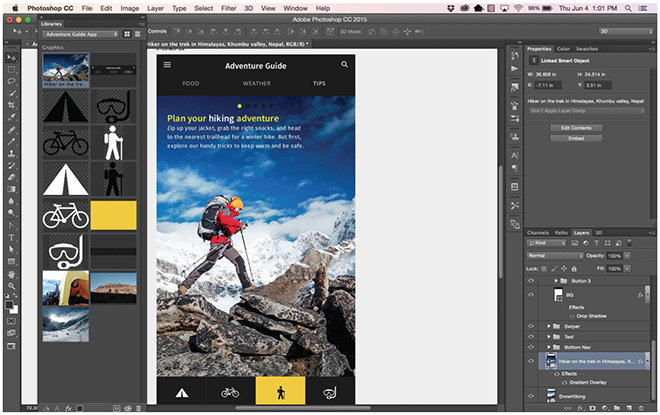Viewport: 660px width, 415px height.
Task: Switch Libraries to list view
Action: tap(138, 34)
